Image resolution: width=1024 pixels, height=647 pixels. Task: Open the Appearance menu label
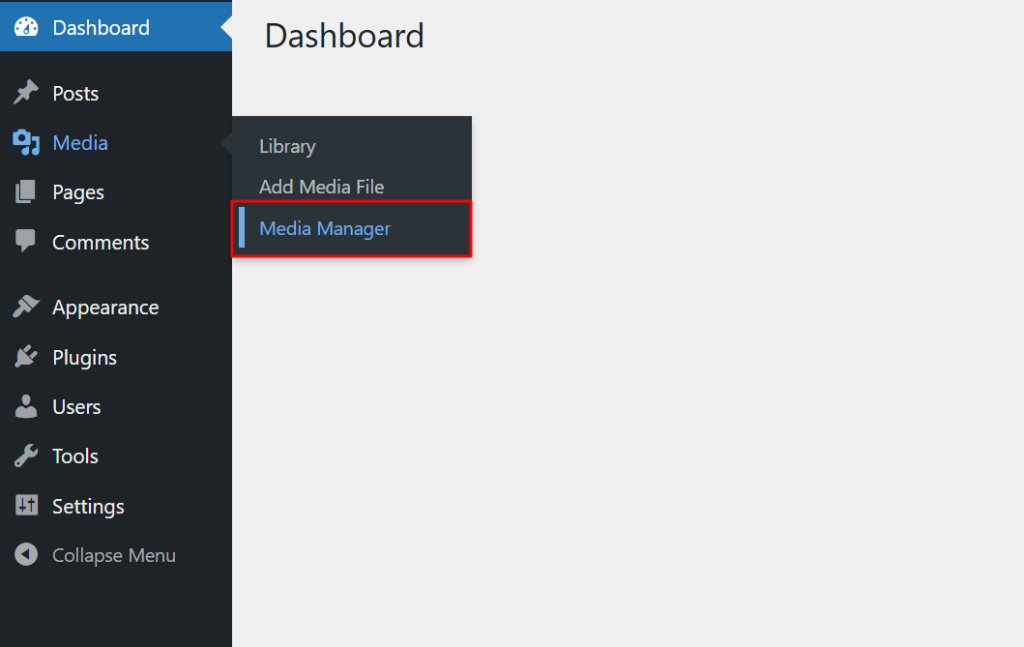point(105,307)
